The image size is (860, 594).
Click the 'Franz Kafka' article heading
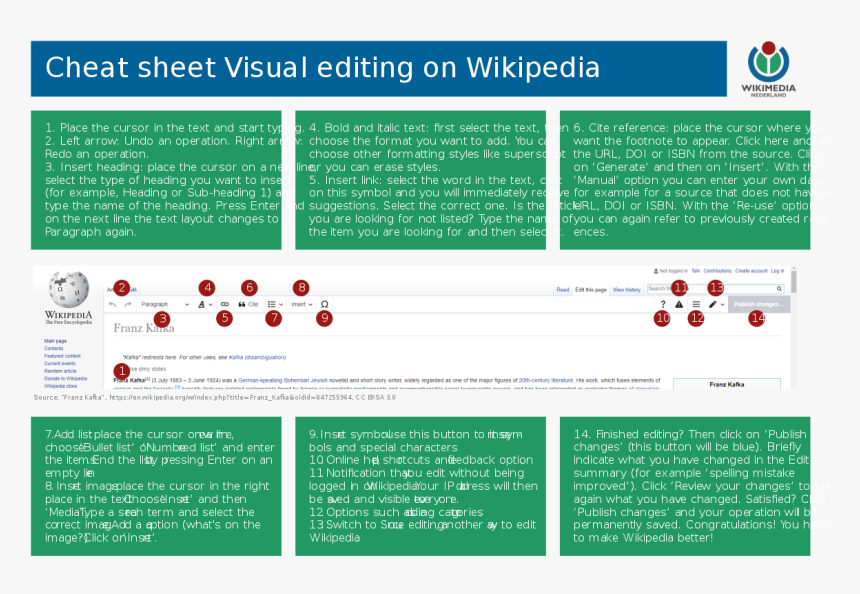pos(144,328)
